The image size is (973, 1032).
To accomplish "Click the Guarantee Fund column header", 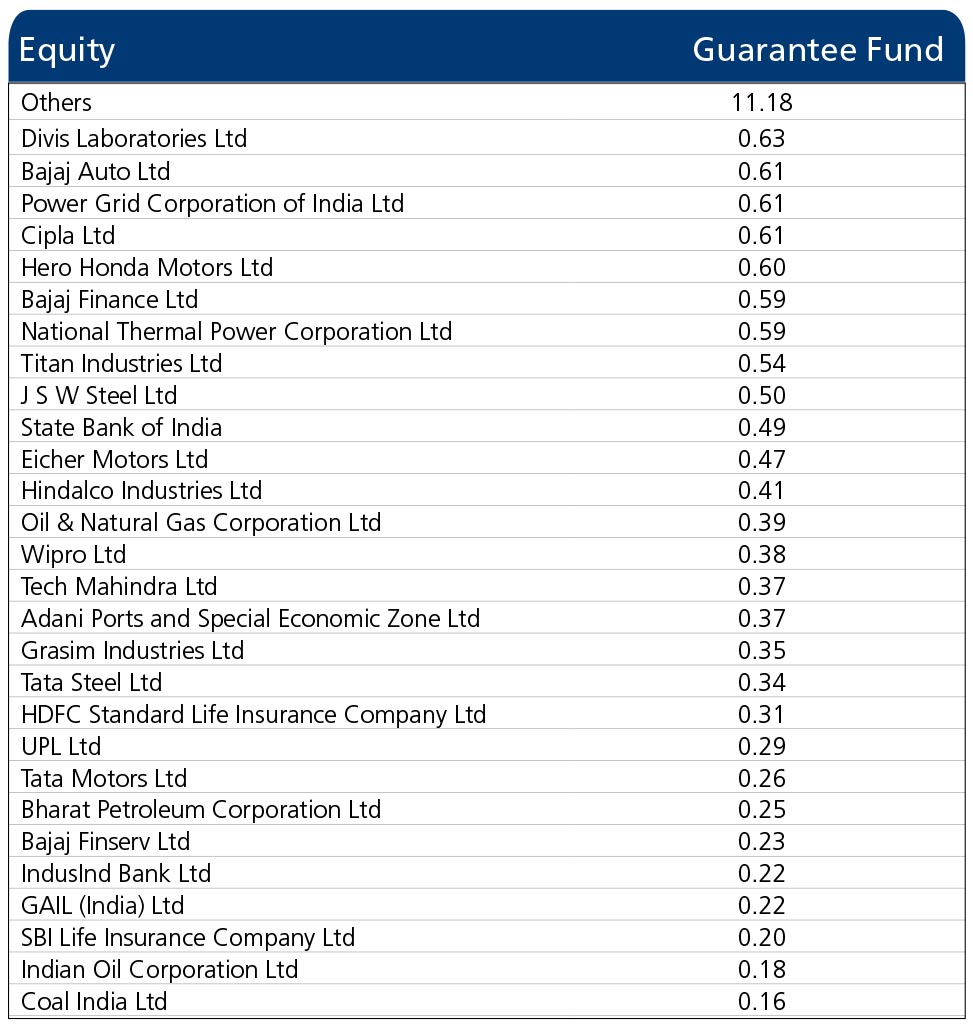I will [817, 50].
